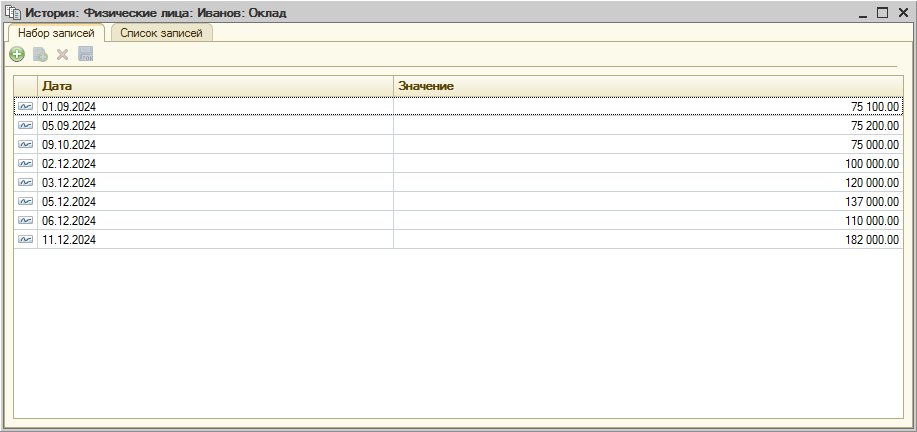Screen dimensions: 917x432
Task: Select date cell 06.12.2024
Action: (215, 220)
